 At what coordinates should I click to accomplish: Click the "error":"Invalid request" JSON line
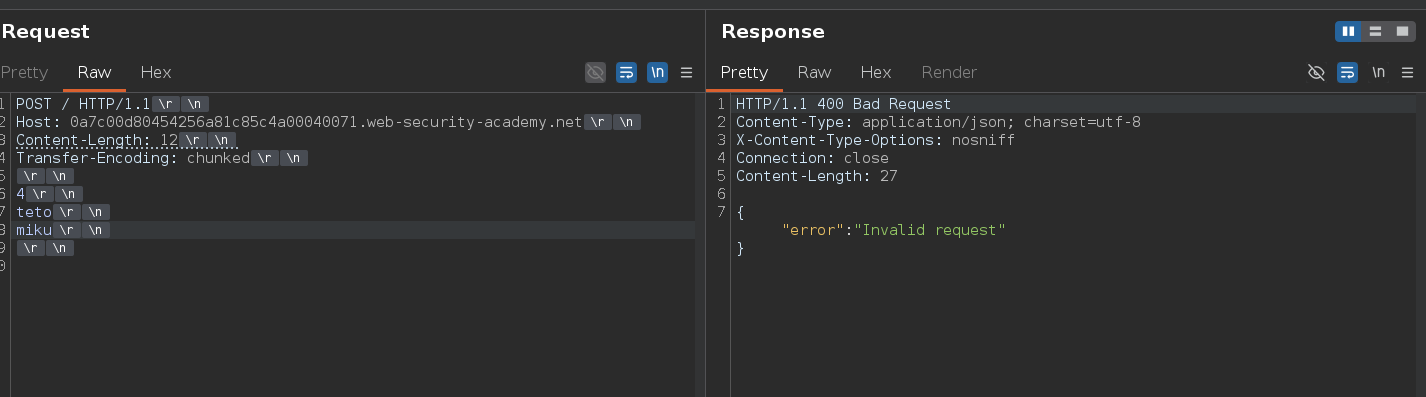(x=893, y=230)
